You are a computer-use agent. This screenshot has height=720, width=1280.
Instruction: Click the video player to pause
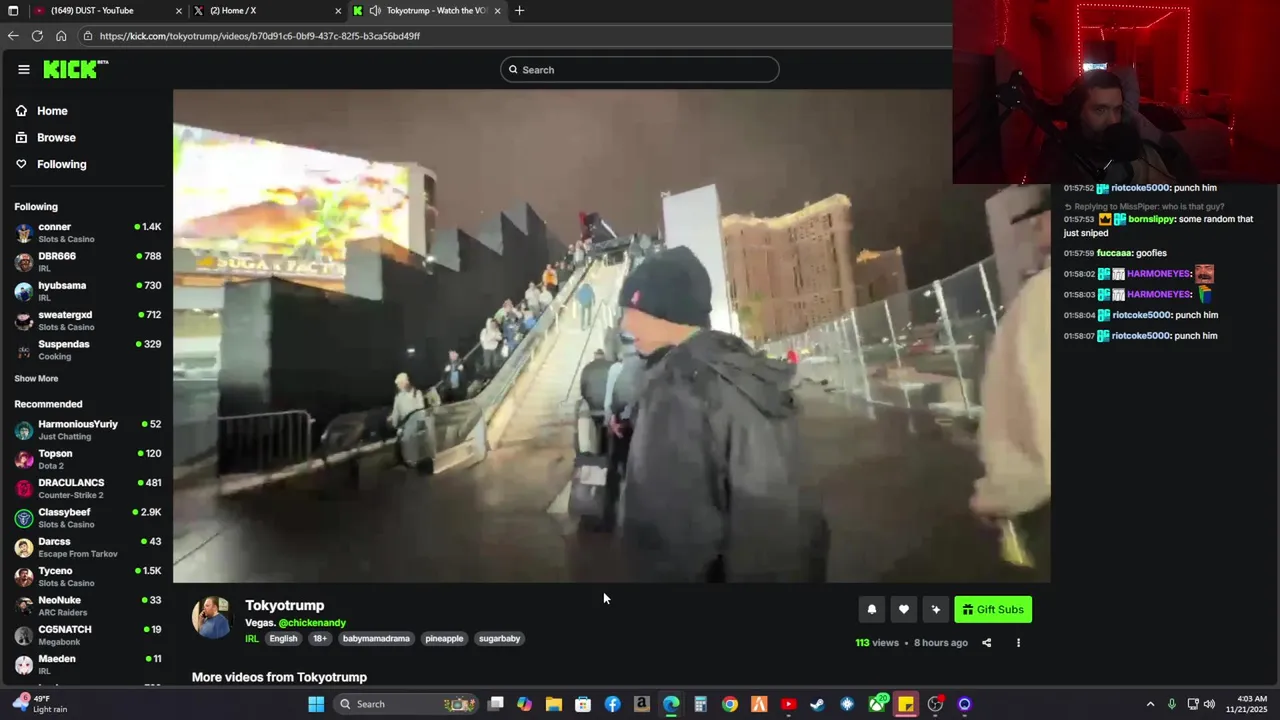pyautogui.click(x=611, y=335)
